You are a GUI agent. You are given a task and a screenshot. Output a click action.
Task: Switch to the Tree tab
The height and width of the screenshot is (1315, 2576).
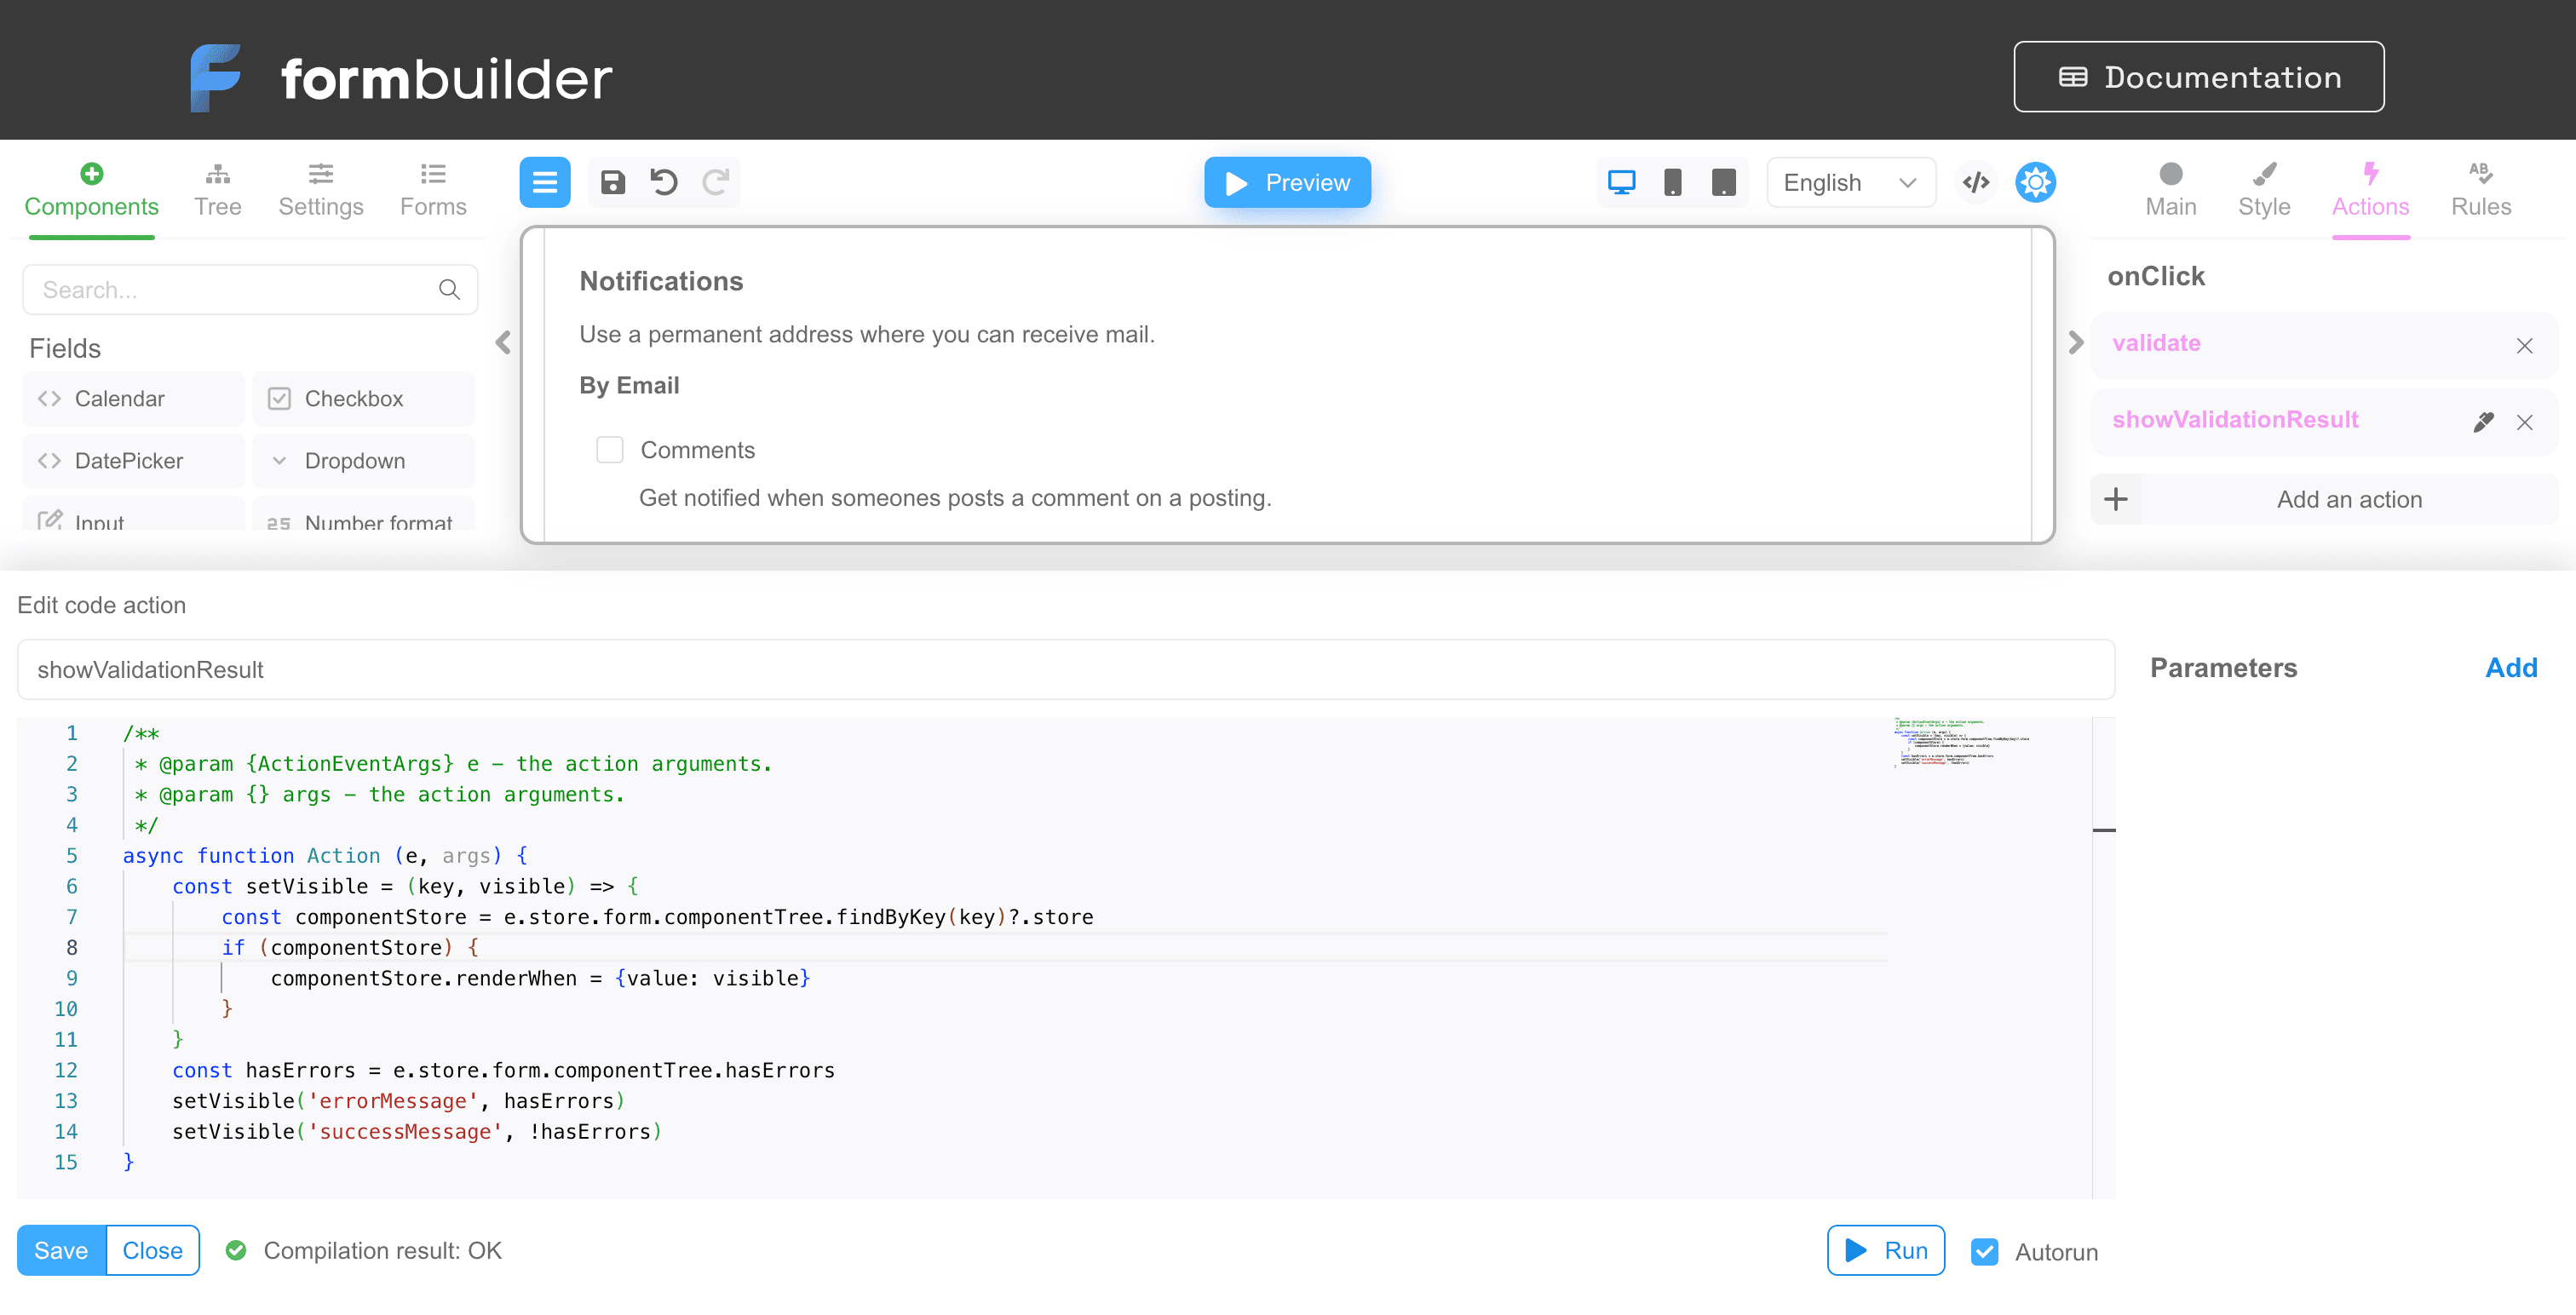[x=217, y=190]
